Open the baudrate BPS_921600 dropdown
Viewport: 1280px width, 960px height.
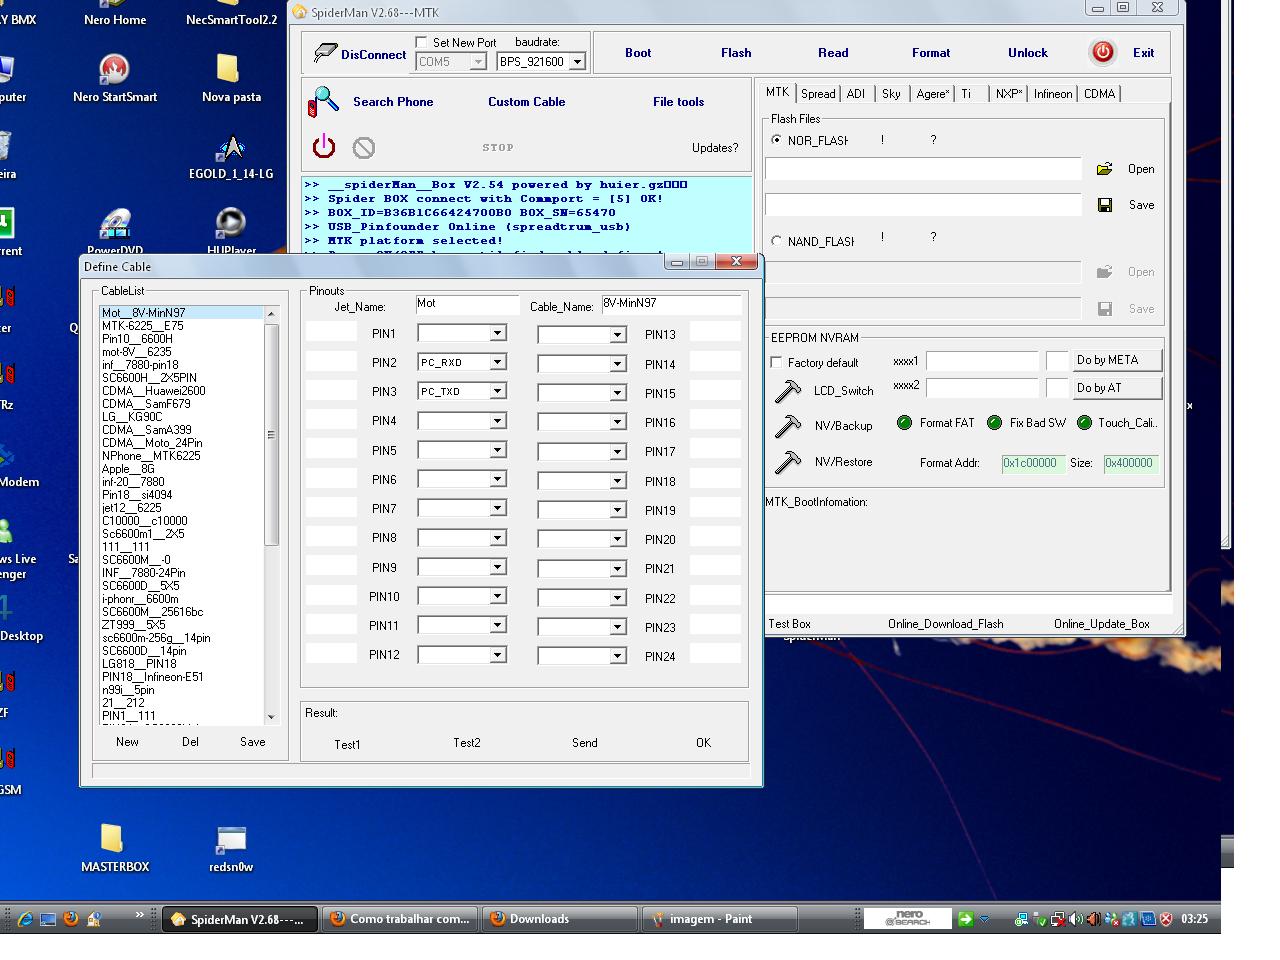tap(576, 62)
